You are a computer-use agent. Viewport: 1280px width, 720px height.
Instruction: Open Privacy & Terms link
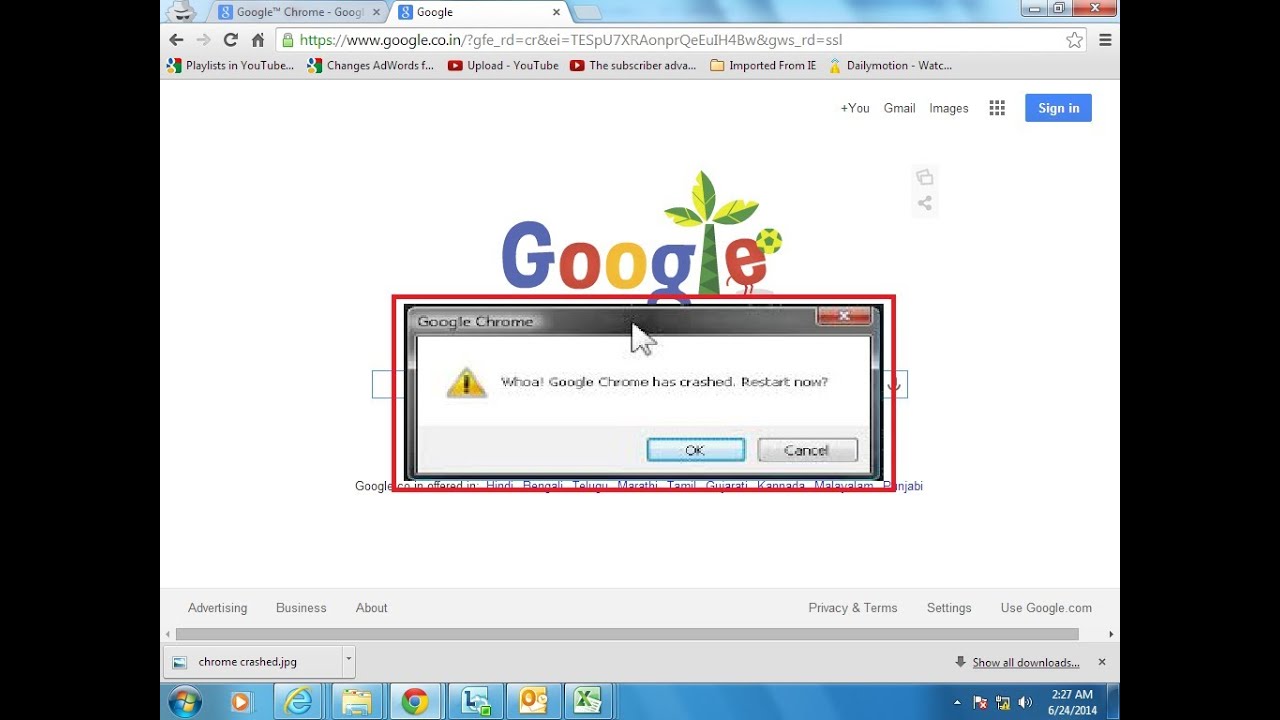[x=853, y=608]
